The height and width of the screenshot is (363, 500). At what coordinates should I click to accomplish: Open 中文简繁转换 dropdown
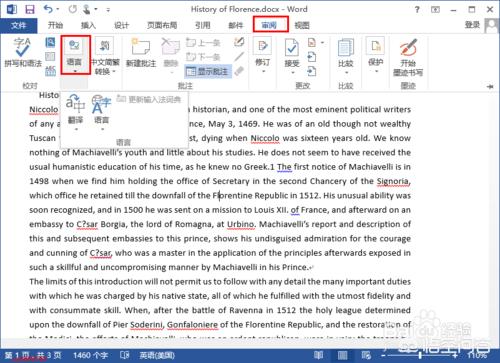[x=105, y=67]
